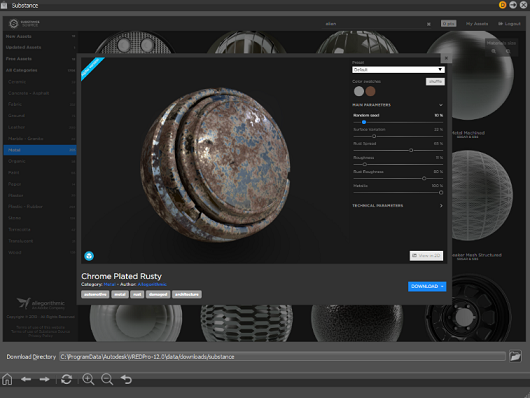This screenshot has width=532, height=398.
Task: Adjust the Surface variation slider
Action: 374,136
